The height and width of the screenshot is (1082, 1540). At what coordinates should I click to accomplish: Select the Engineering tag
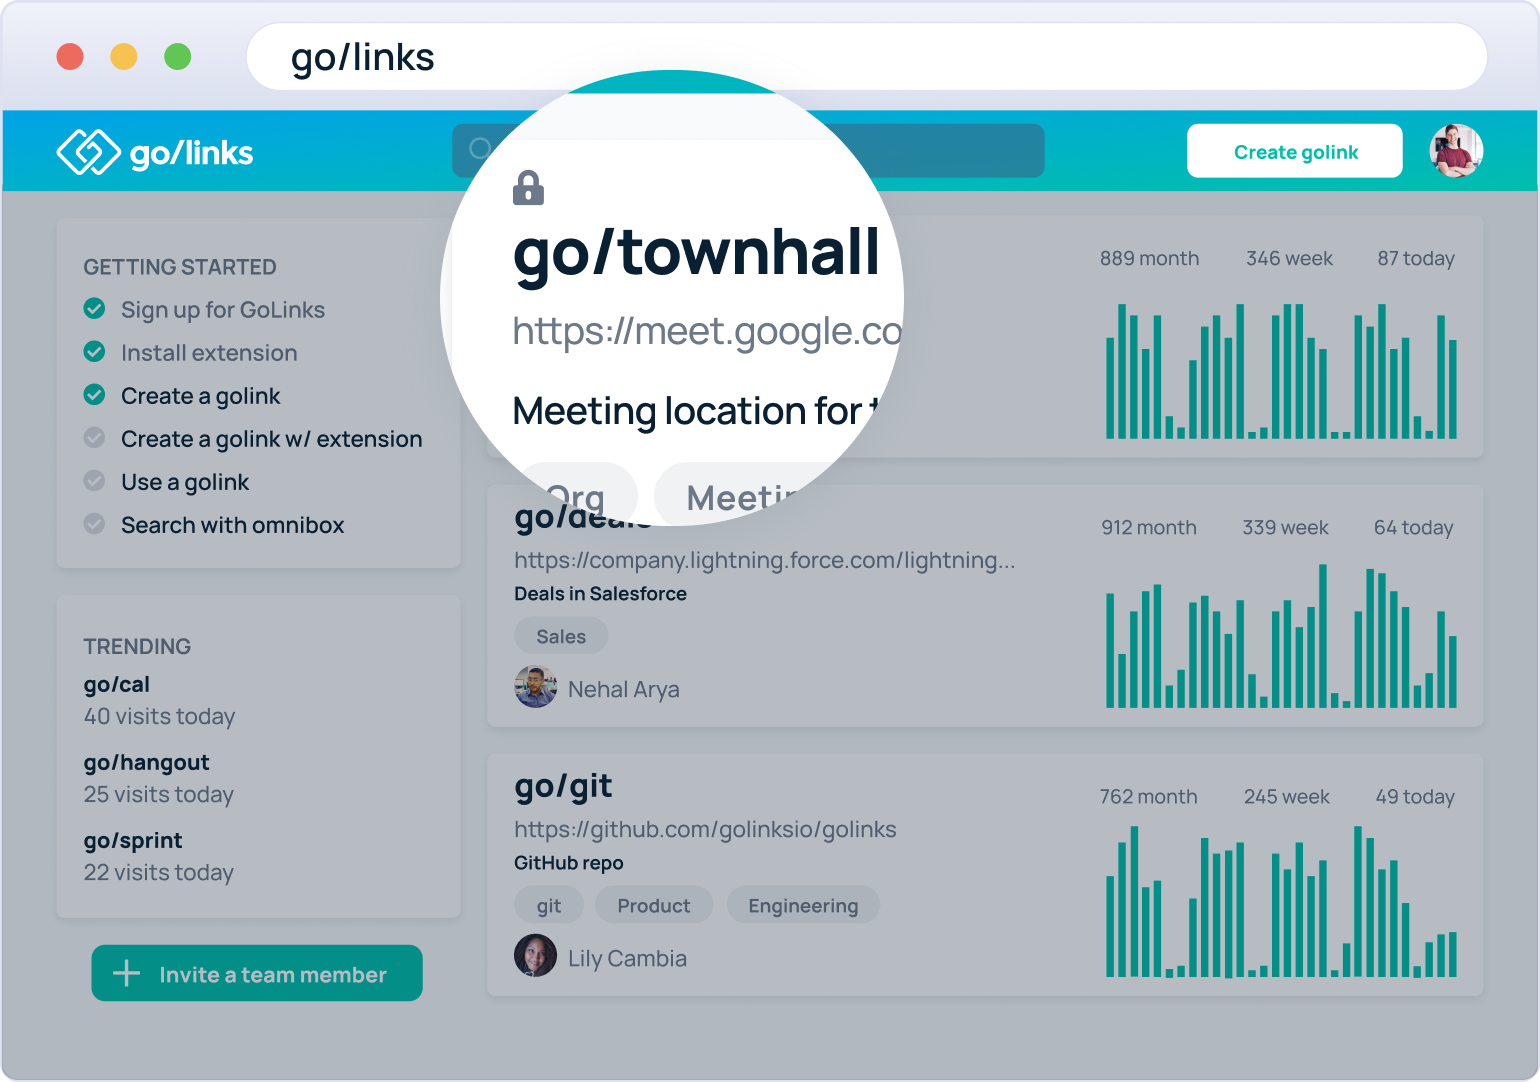pyautogui.click(x=803, y=905)
